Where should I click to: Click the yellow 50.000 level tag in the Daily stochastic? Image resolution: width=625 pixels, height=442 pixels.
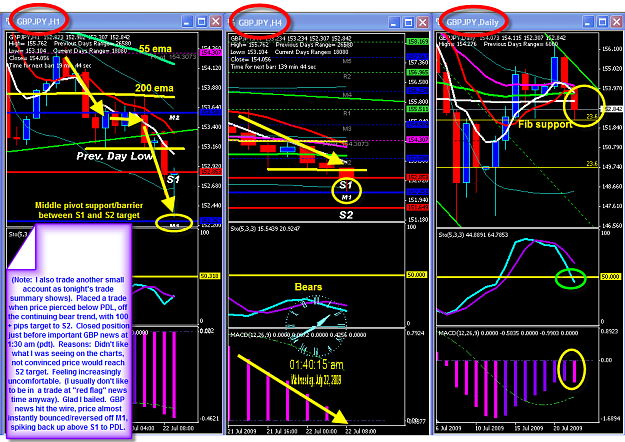(610, 277)
